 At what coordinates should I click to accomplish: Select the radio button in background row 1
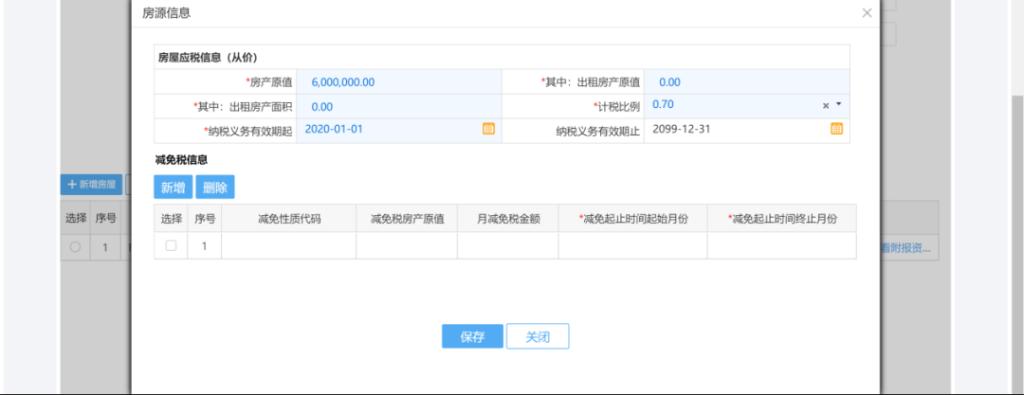[75, 247]
